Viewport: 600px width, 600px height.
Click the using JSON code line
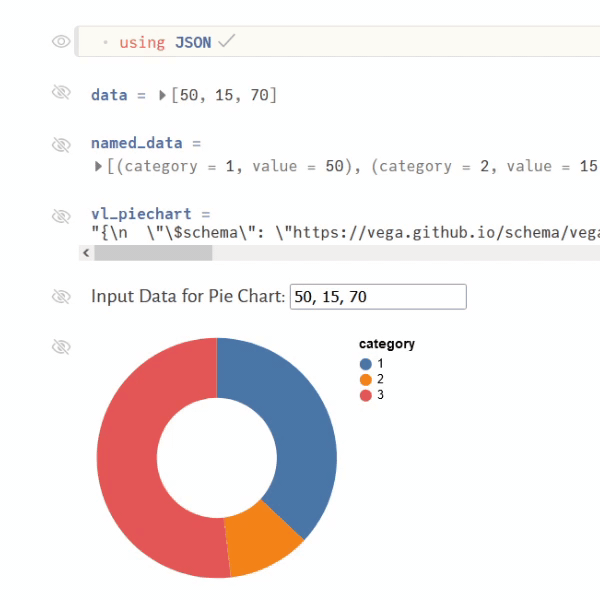[339, 42]
